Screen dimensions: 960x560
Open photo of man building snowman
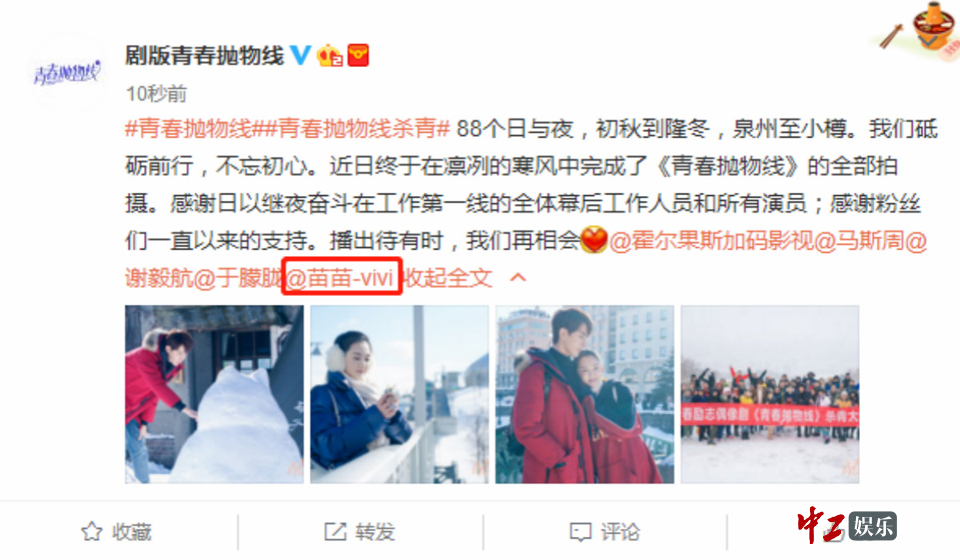pos(214,394)
